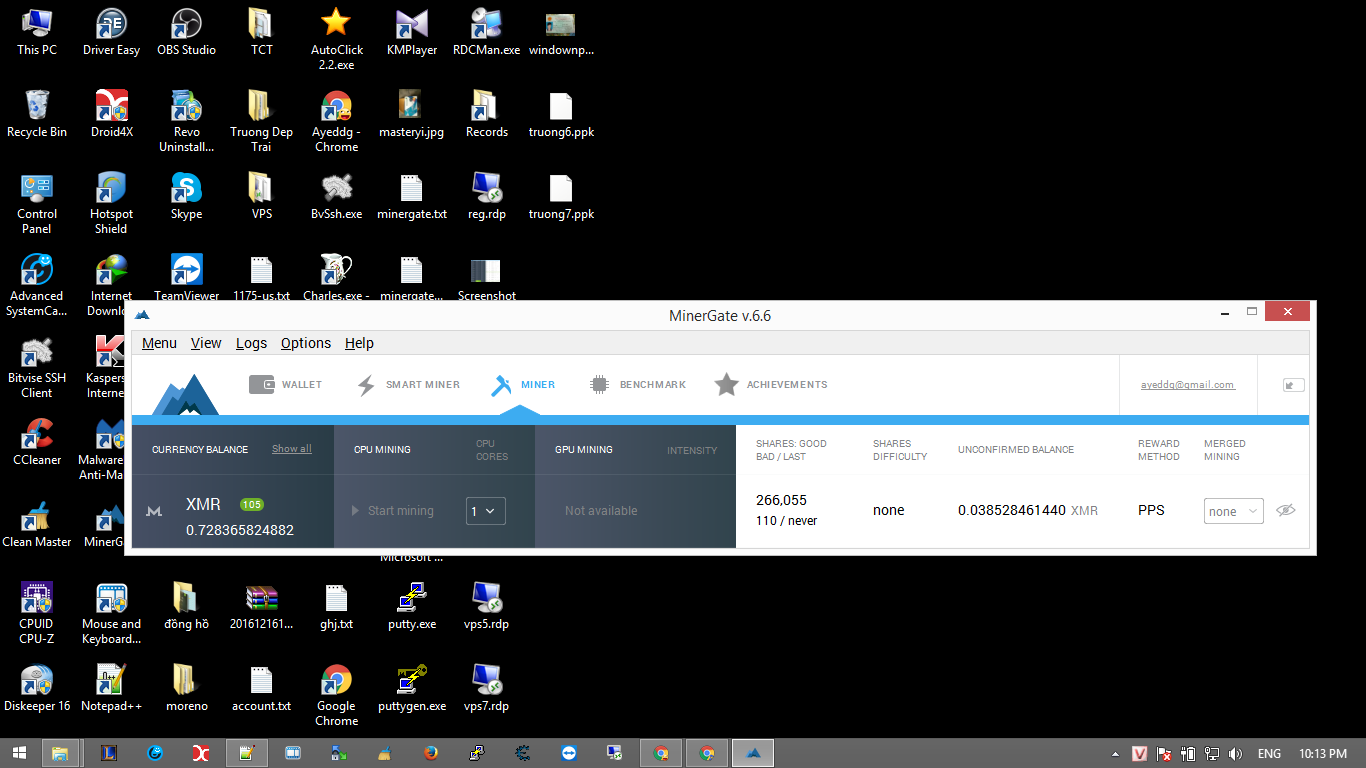This screenshot has width=1366, height=768.
Task: Click the green 105 badge next to XMR
Action: pyautogui.click(x=252, y=505)
